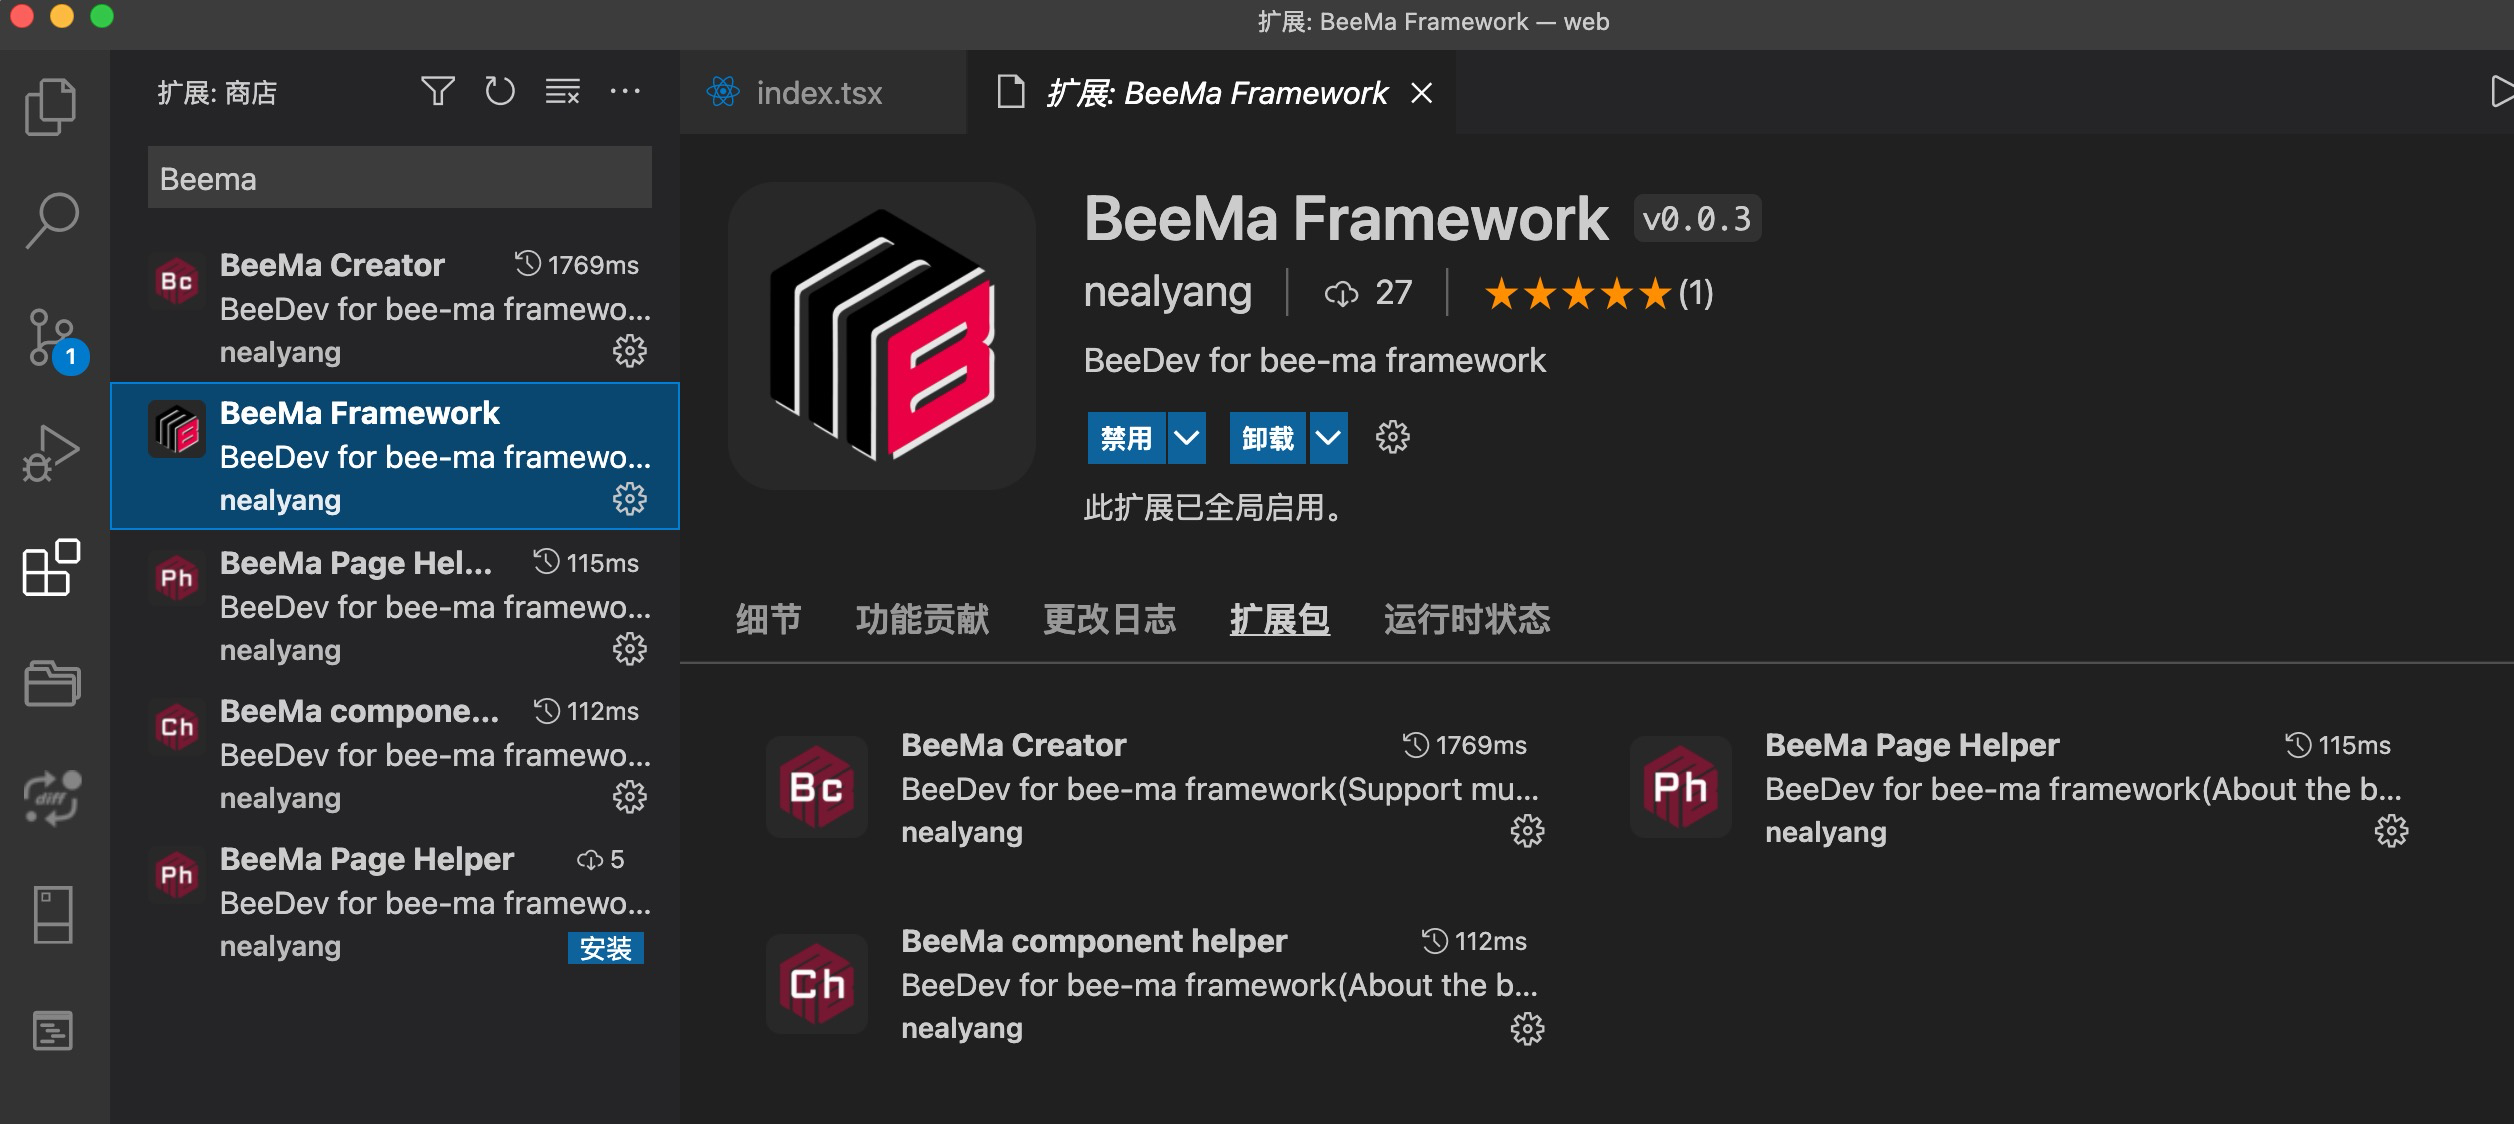Click the nealyang publisher link in header
The height and width of the screenshot is (1124, 2514).
[x=1167, y=293]
